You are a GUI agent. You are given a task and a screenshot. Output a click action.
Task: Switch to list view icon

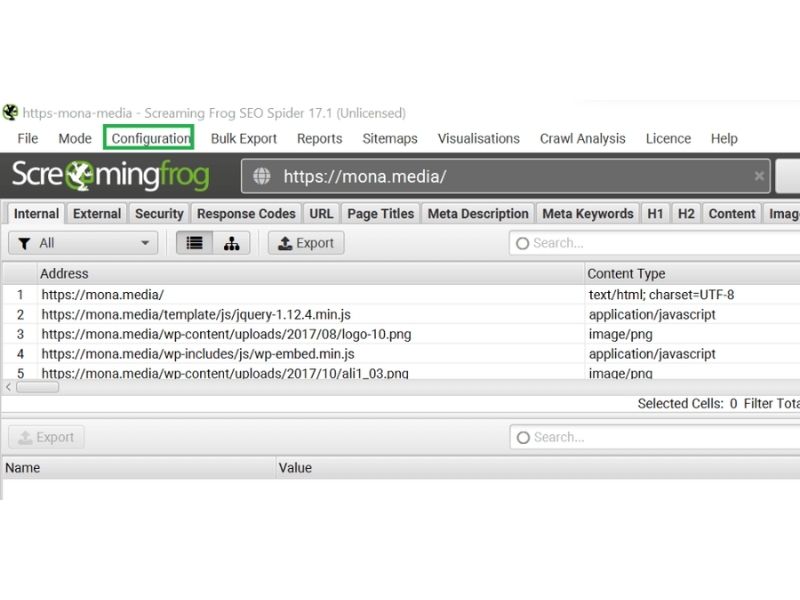194,243
